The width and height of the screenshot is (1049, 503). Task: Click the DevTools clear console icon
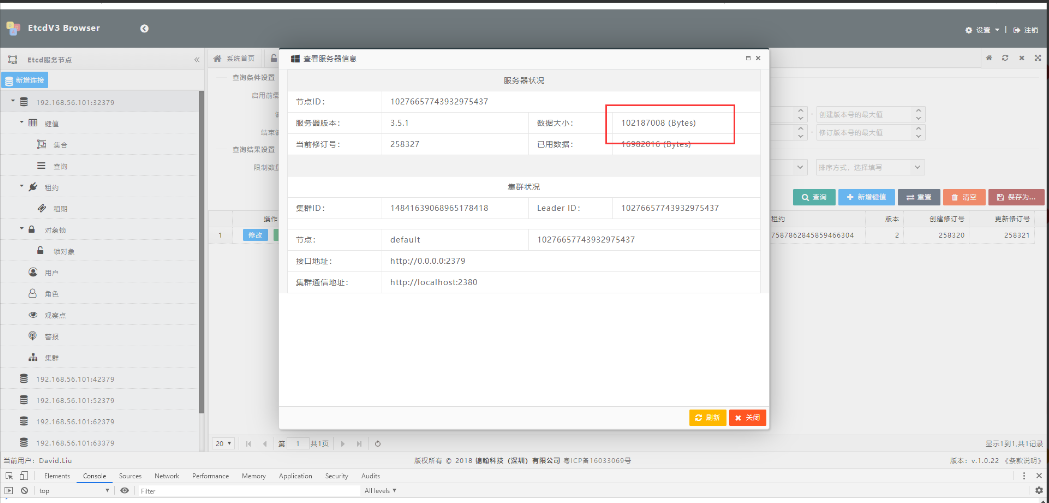[x=24, y=490]
